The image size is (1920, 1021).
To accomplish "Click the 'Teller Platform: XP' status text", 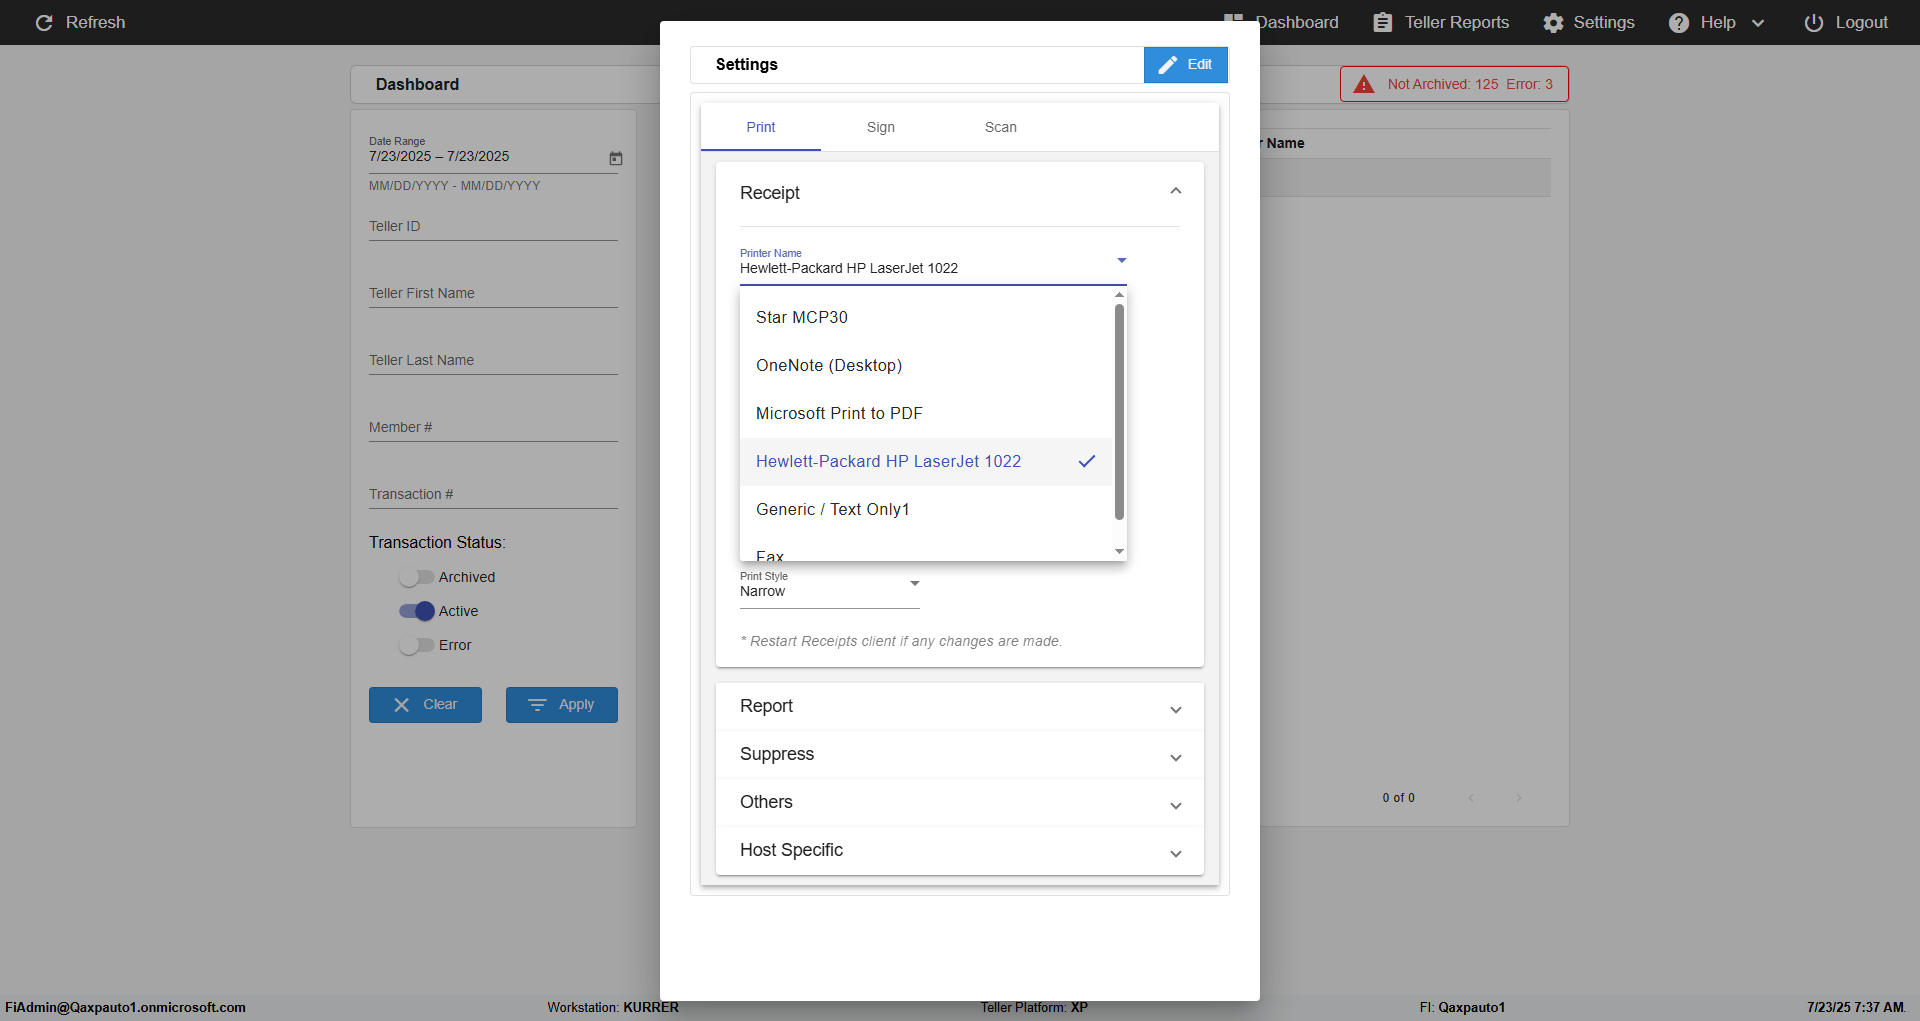I will tap(1034, 1007).
